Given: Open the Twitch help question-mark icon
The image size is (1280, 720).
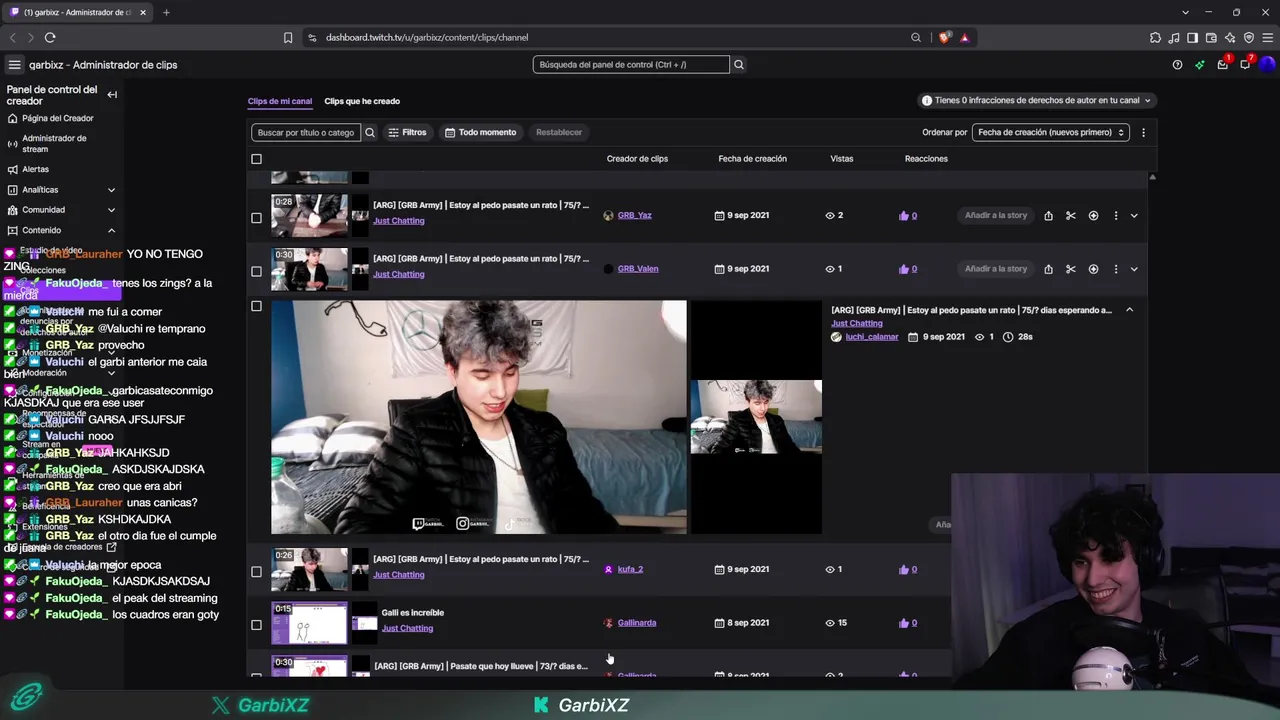Looking at the screenshot, I should click(1177, 65).
